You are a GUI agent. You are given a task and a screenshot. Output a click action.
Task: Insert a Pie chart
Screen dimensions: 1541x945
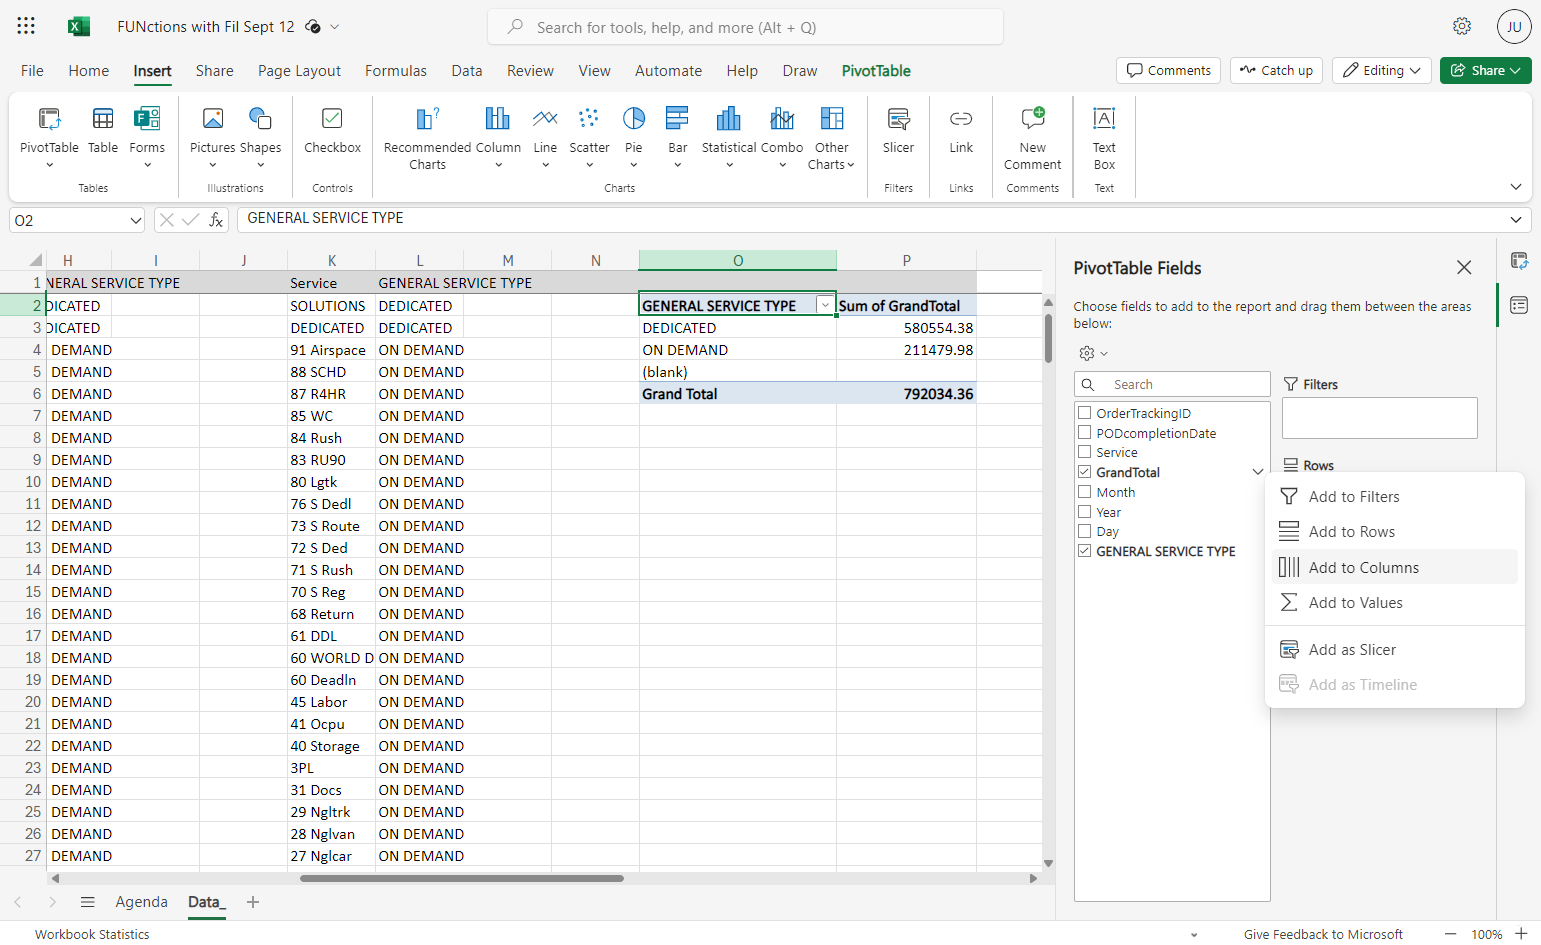pyautogui.click(x=634, y=136)
